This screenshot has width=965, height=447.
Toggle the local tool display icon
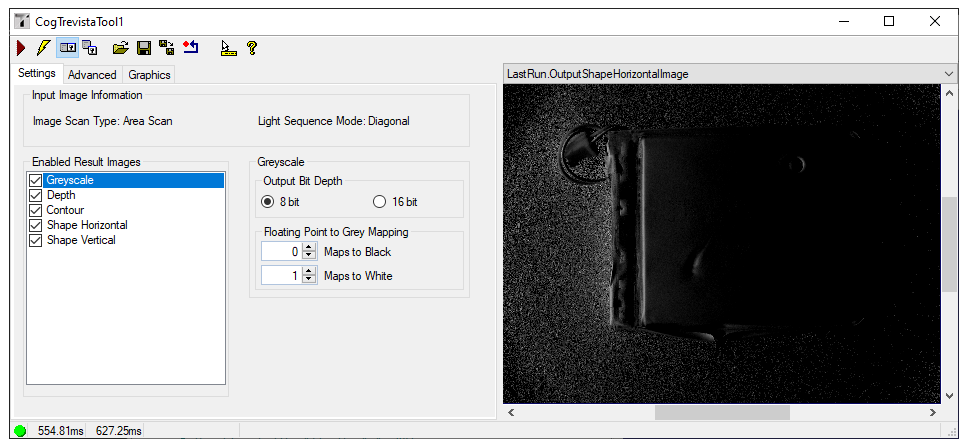pos(68,47)
